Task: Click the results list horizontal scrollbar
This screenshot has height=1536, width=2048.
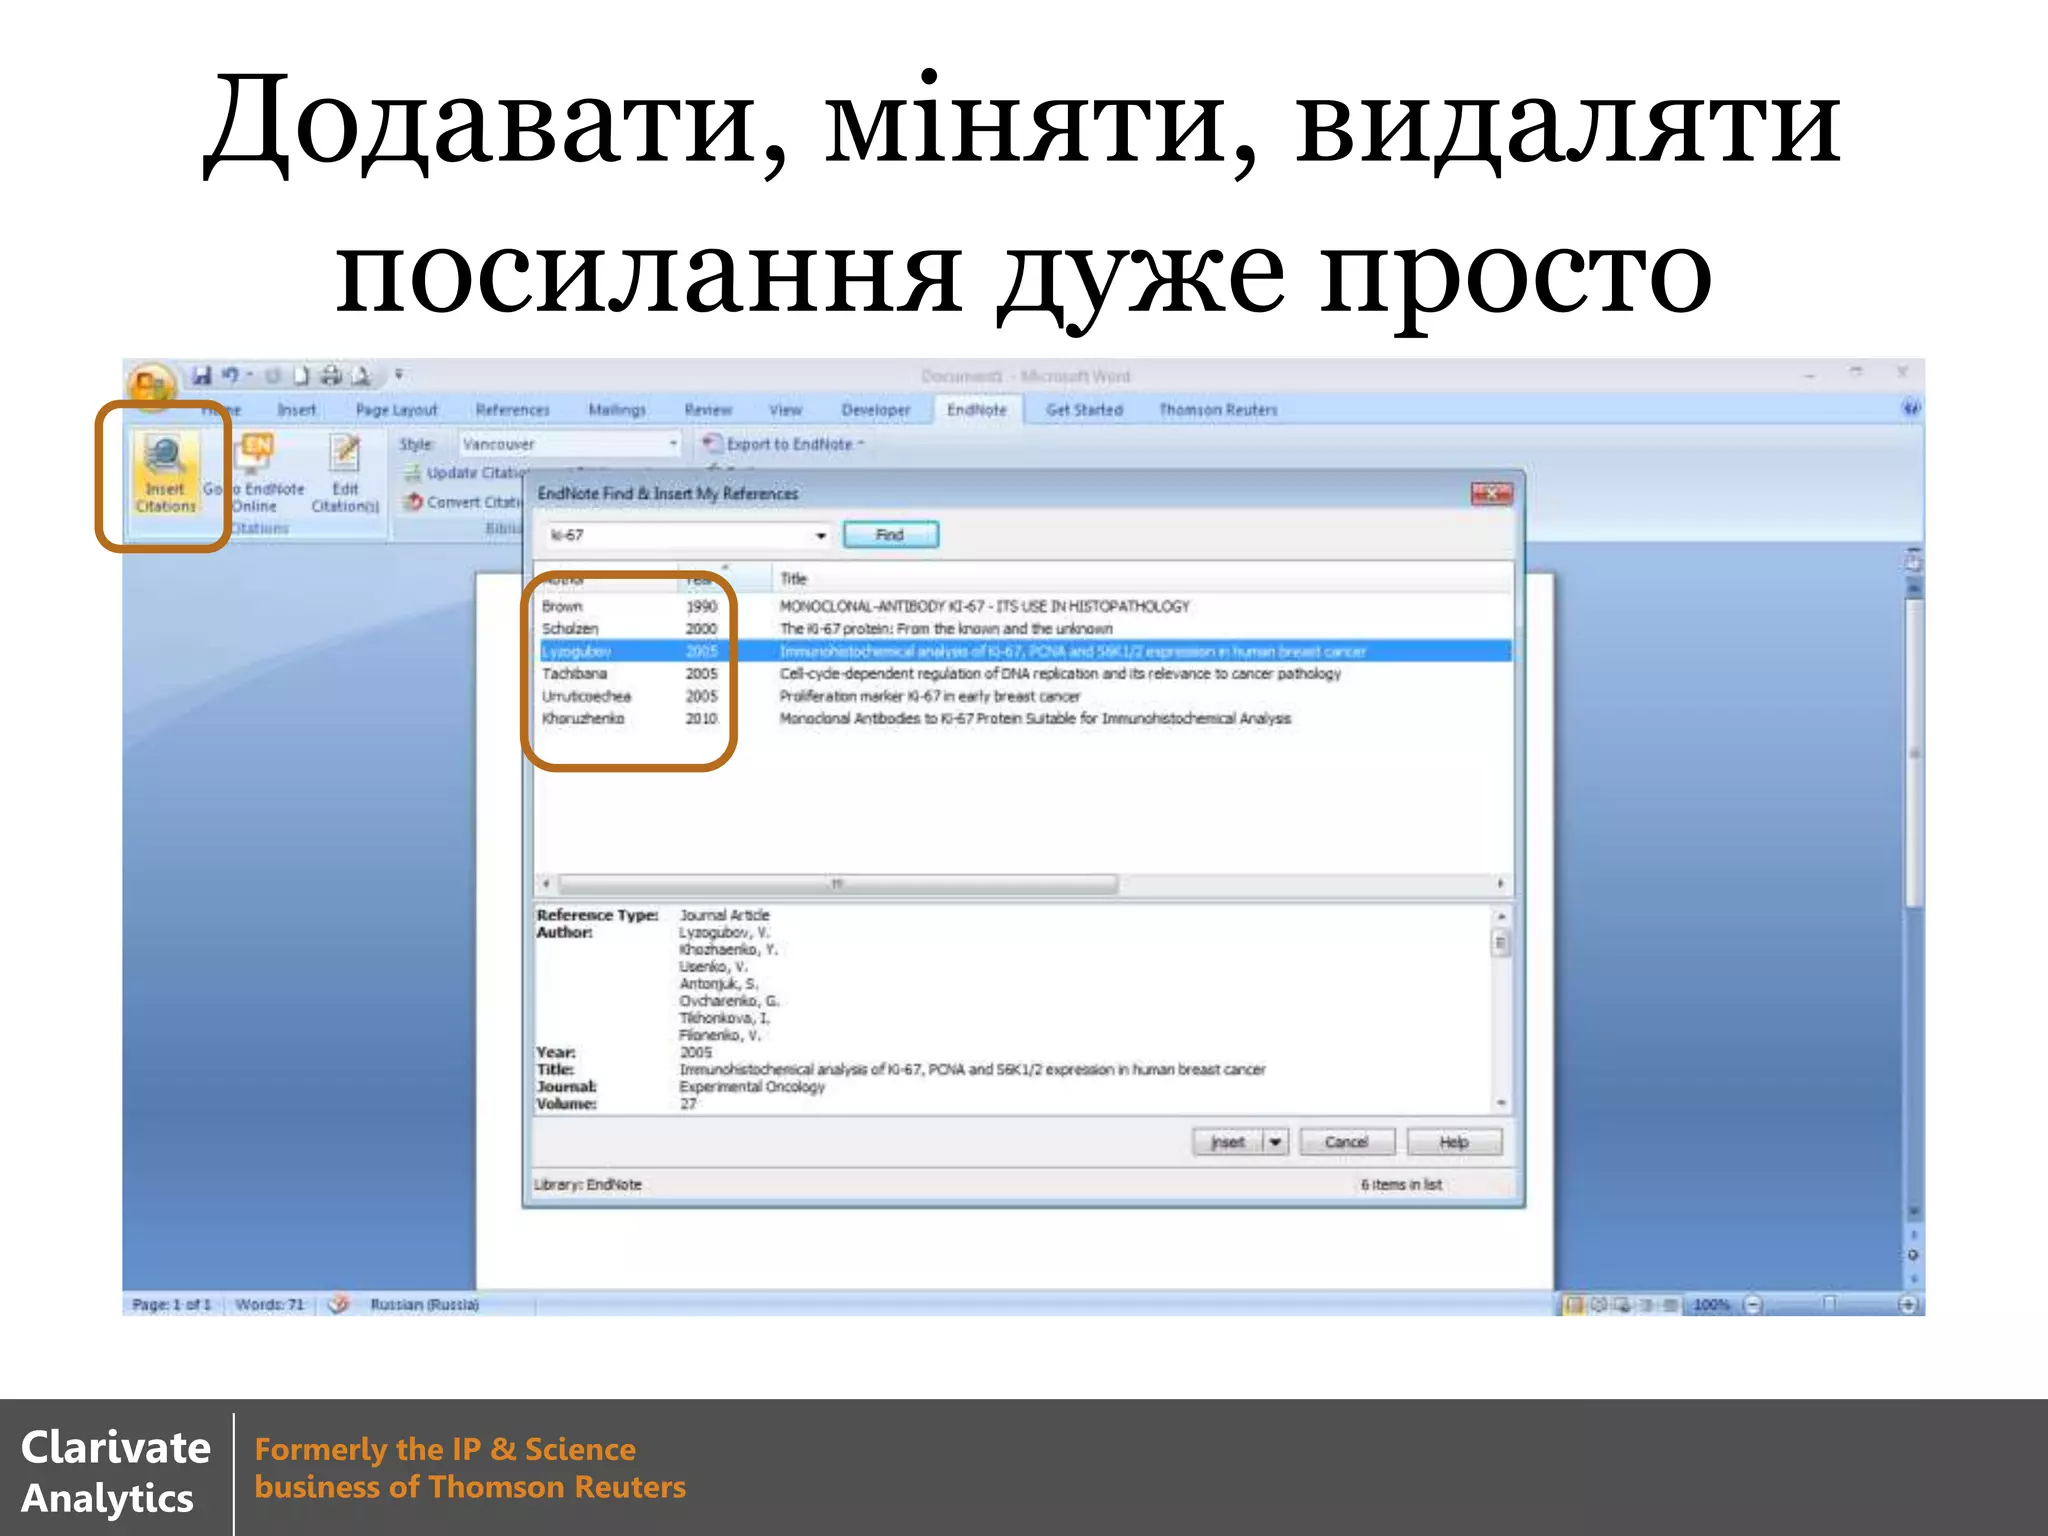Action: [838, 884]
